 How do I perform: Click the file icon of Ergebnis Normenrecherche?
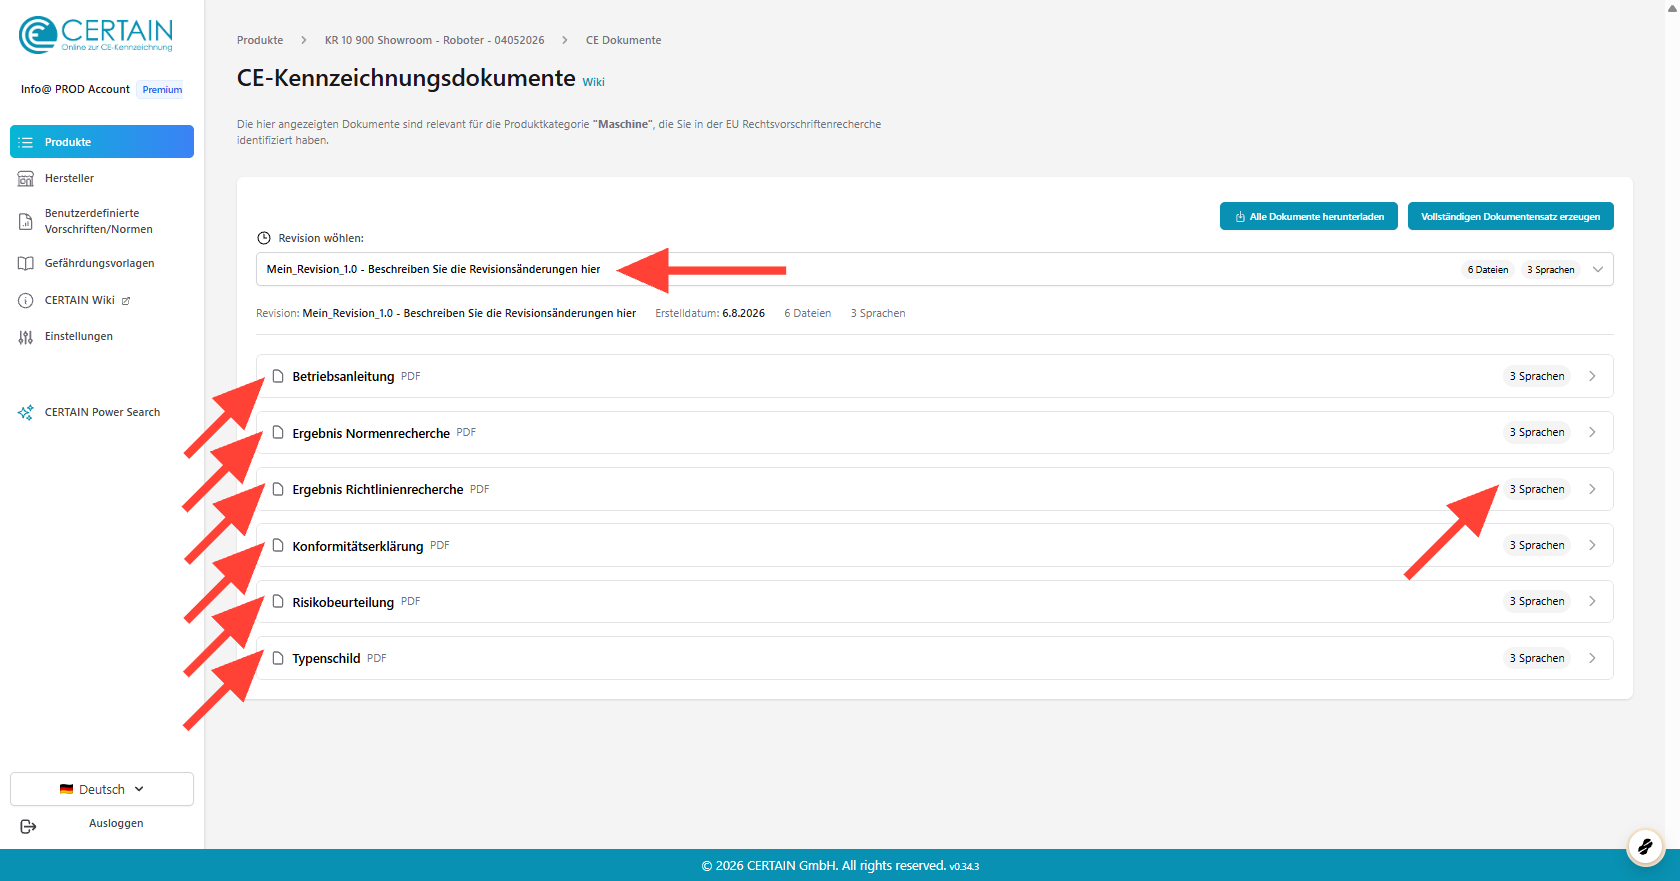coord(278,432)
